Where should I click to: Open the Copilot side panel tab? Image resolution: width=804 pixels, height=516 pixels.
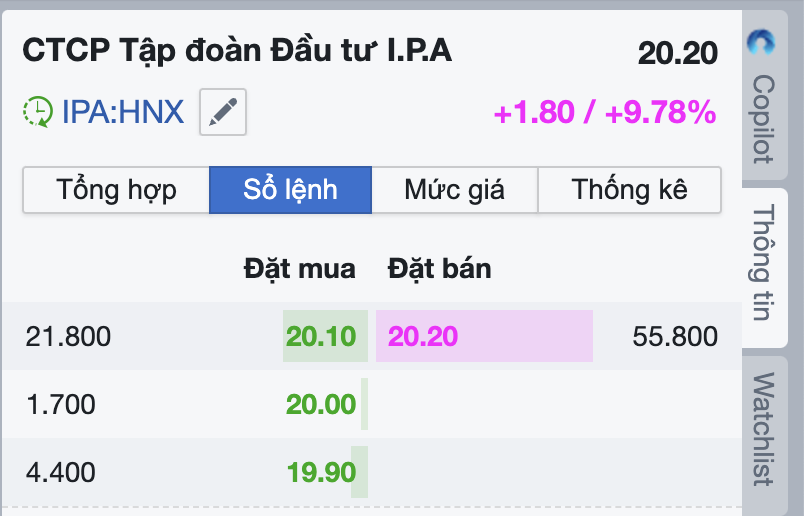point(764,118)
